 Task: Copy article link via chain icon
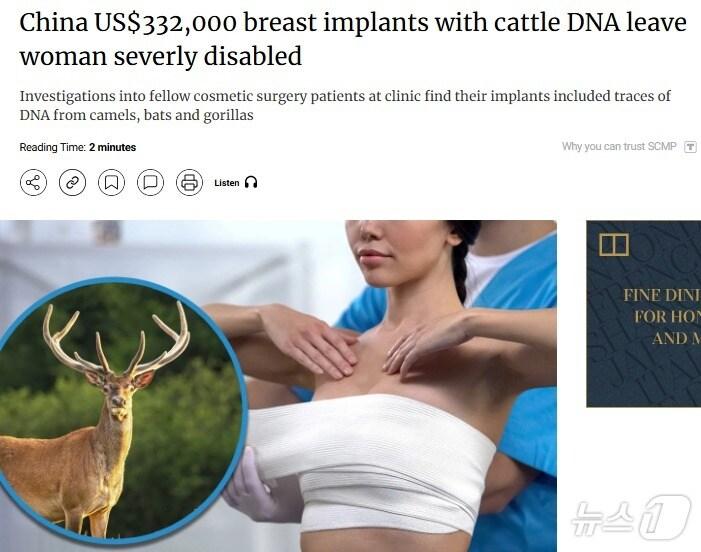[x=72, y=183]
